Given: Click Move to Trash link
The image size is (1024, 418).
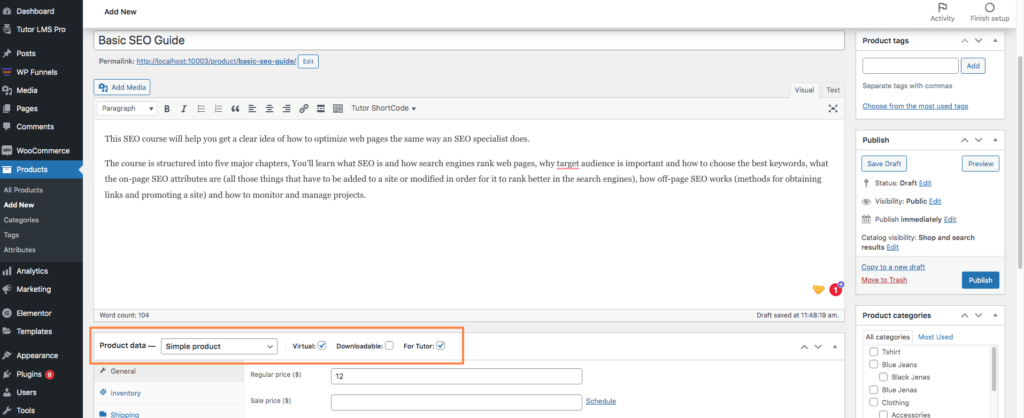Looking at the screenshot, I should [x=884, y=280].
